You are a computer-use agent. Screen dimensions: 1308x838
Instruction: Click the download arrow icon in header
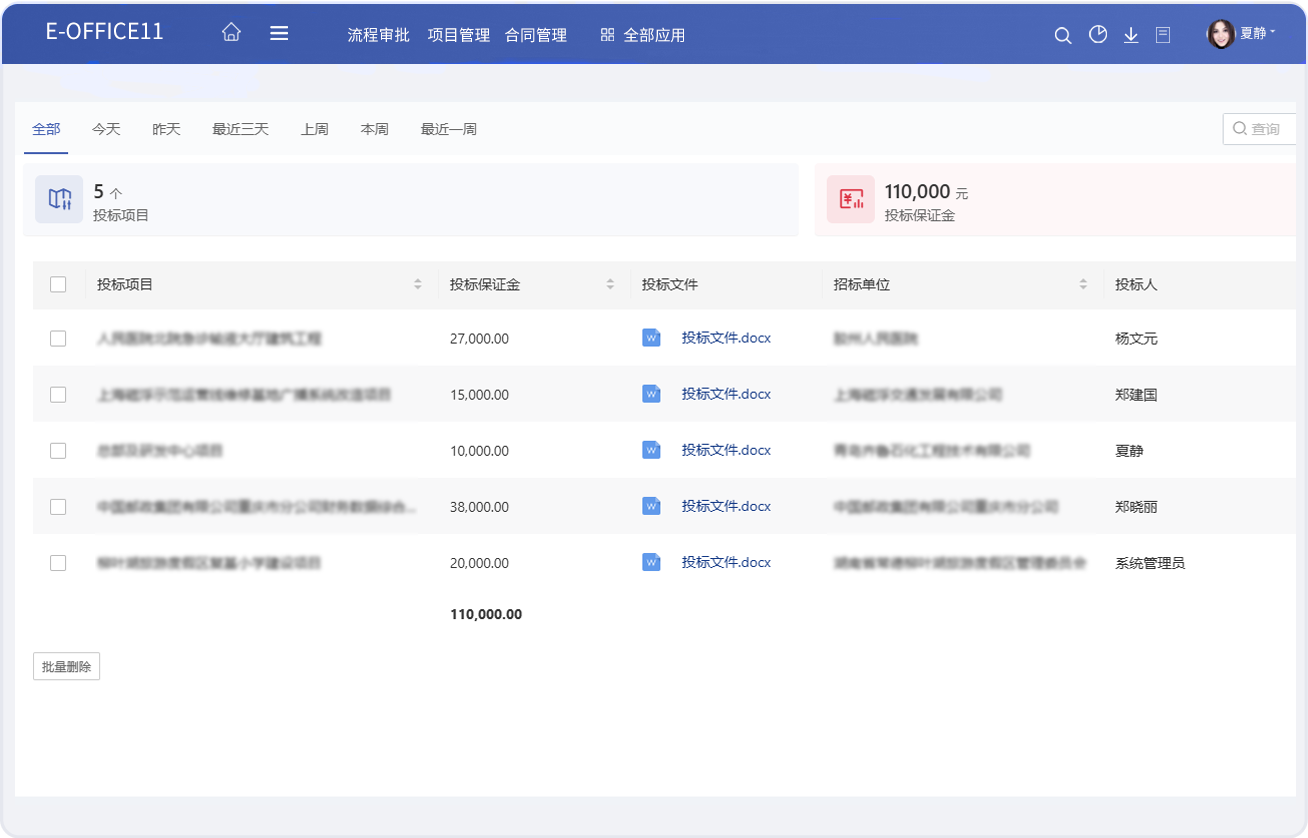(x=1131, y=35)
